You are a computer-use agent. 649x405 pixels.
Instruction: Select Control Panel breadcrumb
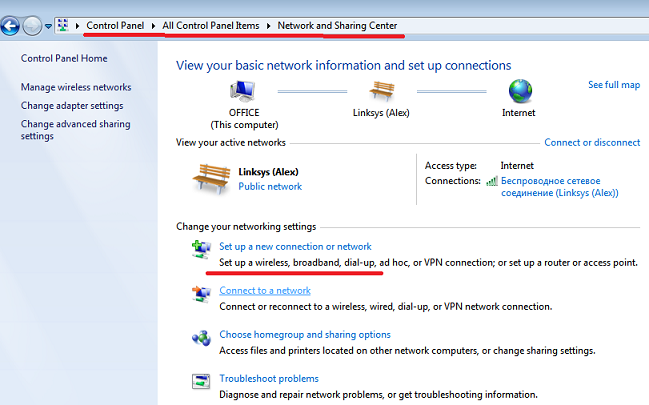point(115,26)
